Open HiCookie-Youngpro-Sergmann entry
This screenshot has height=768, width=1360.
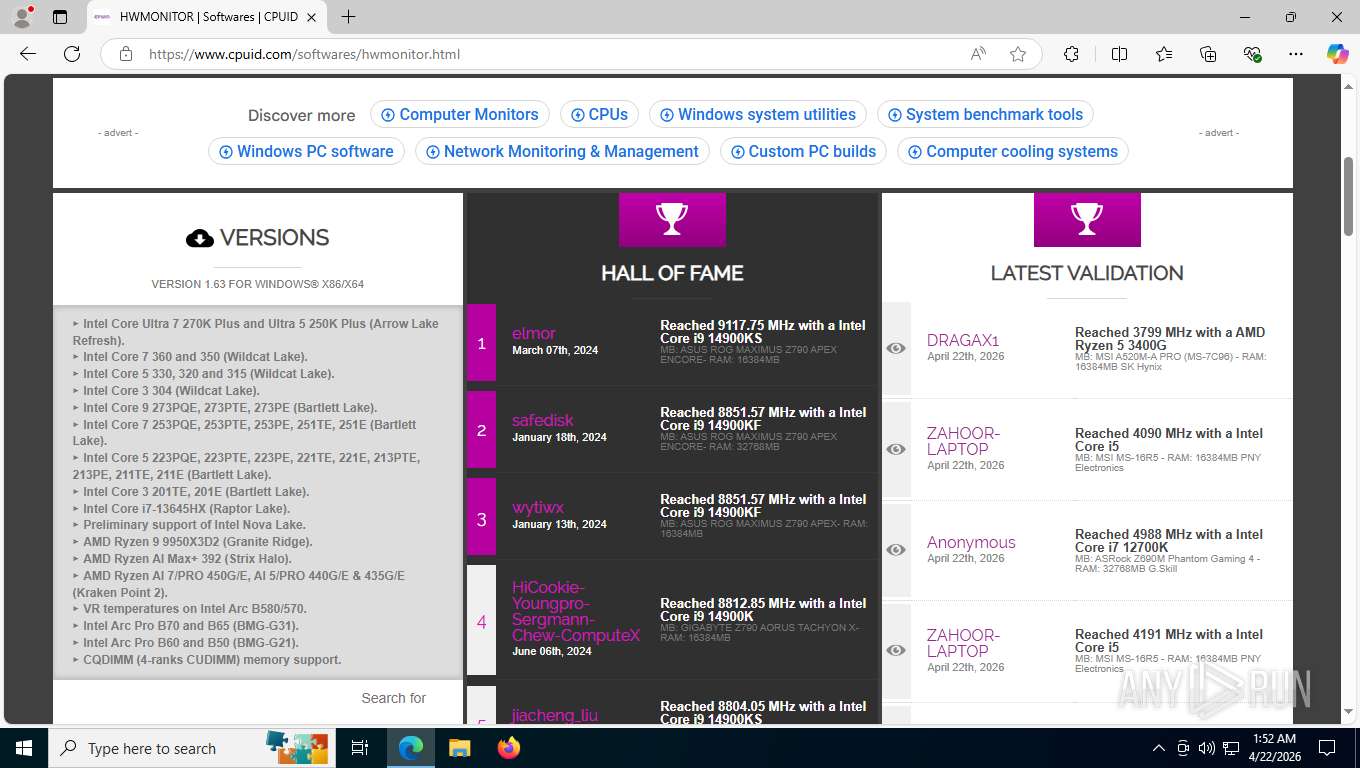pos(576,611)
